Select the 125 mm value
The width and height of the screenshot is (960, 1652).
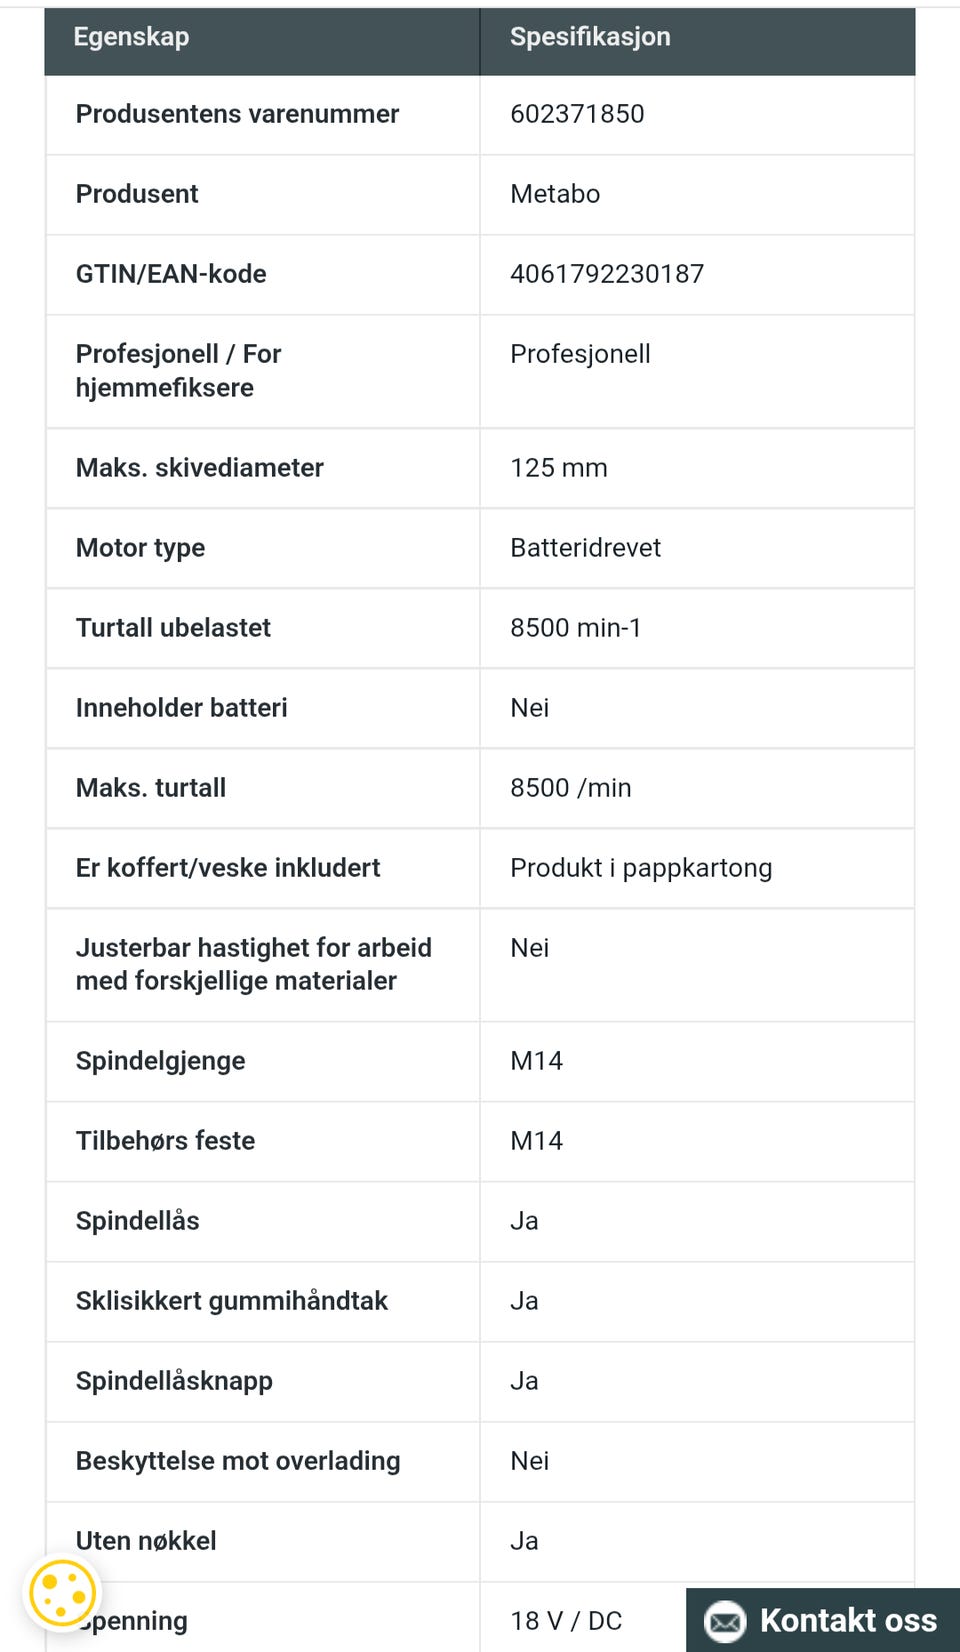click(559, 468)
